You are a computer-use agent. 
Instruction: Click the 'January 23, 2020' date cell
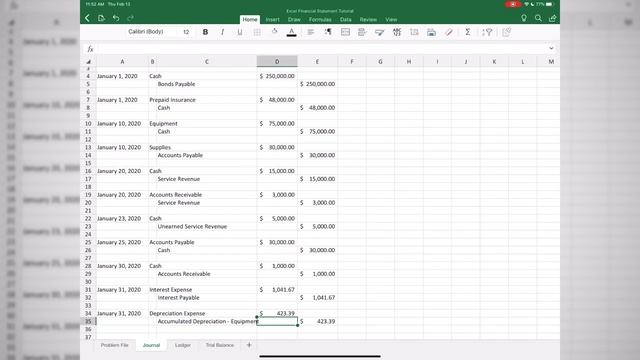click(119, 218)
